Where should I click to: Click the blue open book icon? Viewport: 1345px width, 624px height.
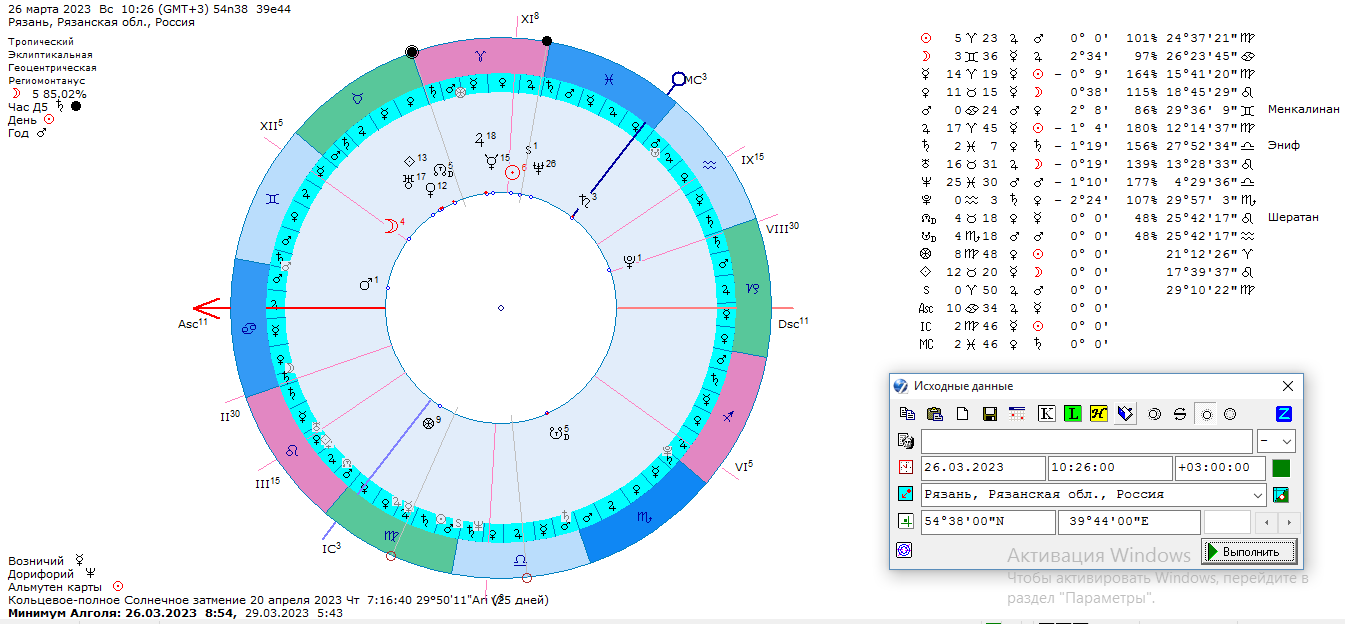(1125, 413)
